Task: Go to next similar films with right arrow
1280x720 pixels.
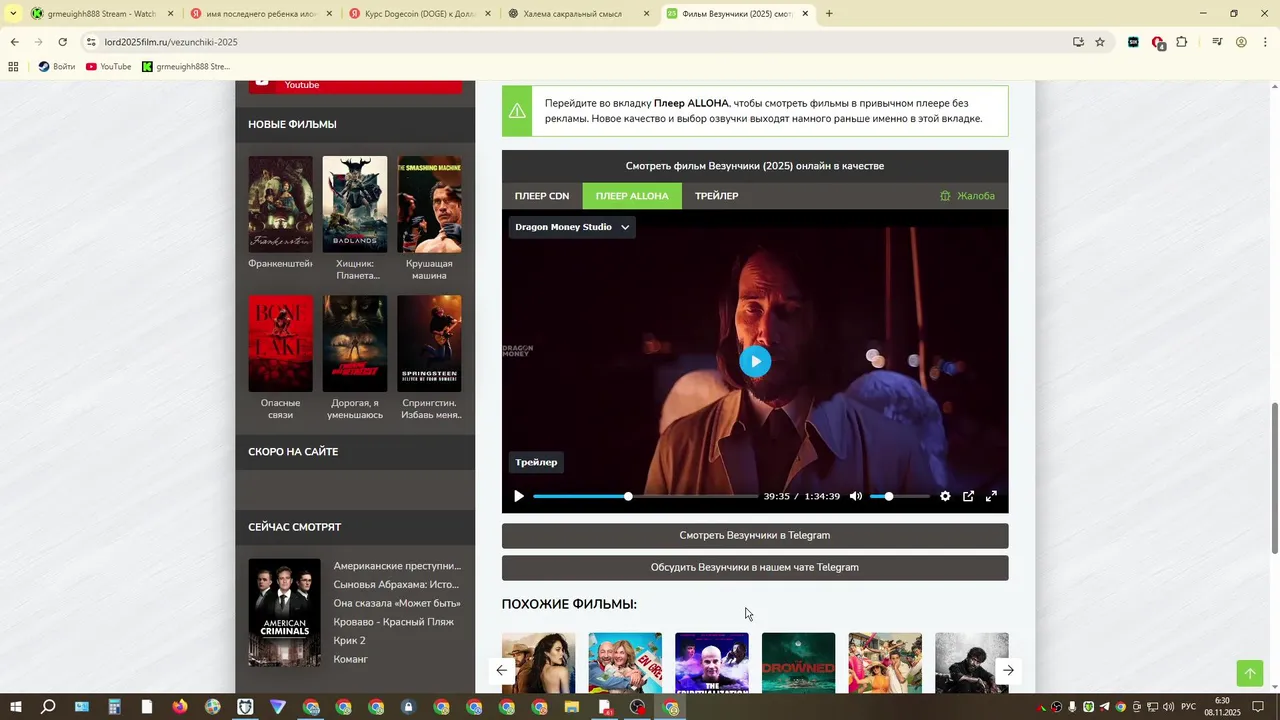Action: 1008,670
